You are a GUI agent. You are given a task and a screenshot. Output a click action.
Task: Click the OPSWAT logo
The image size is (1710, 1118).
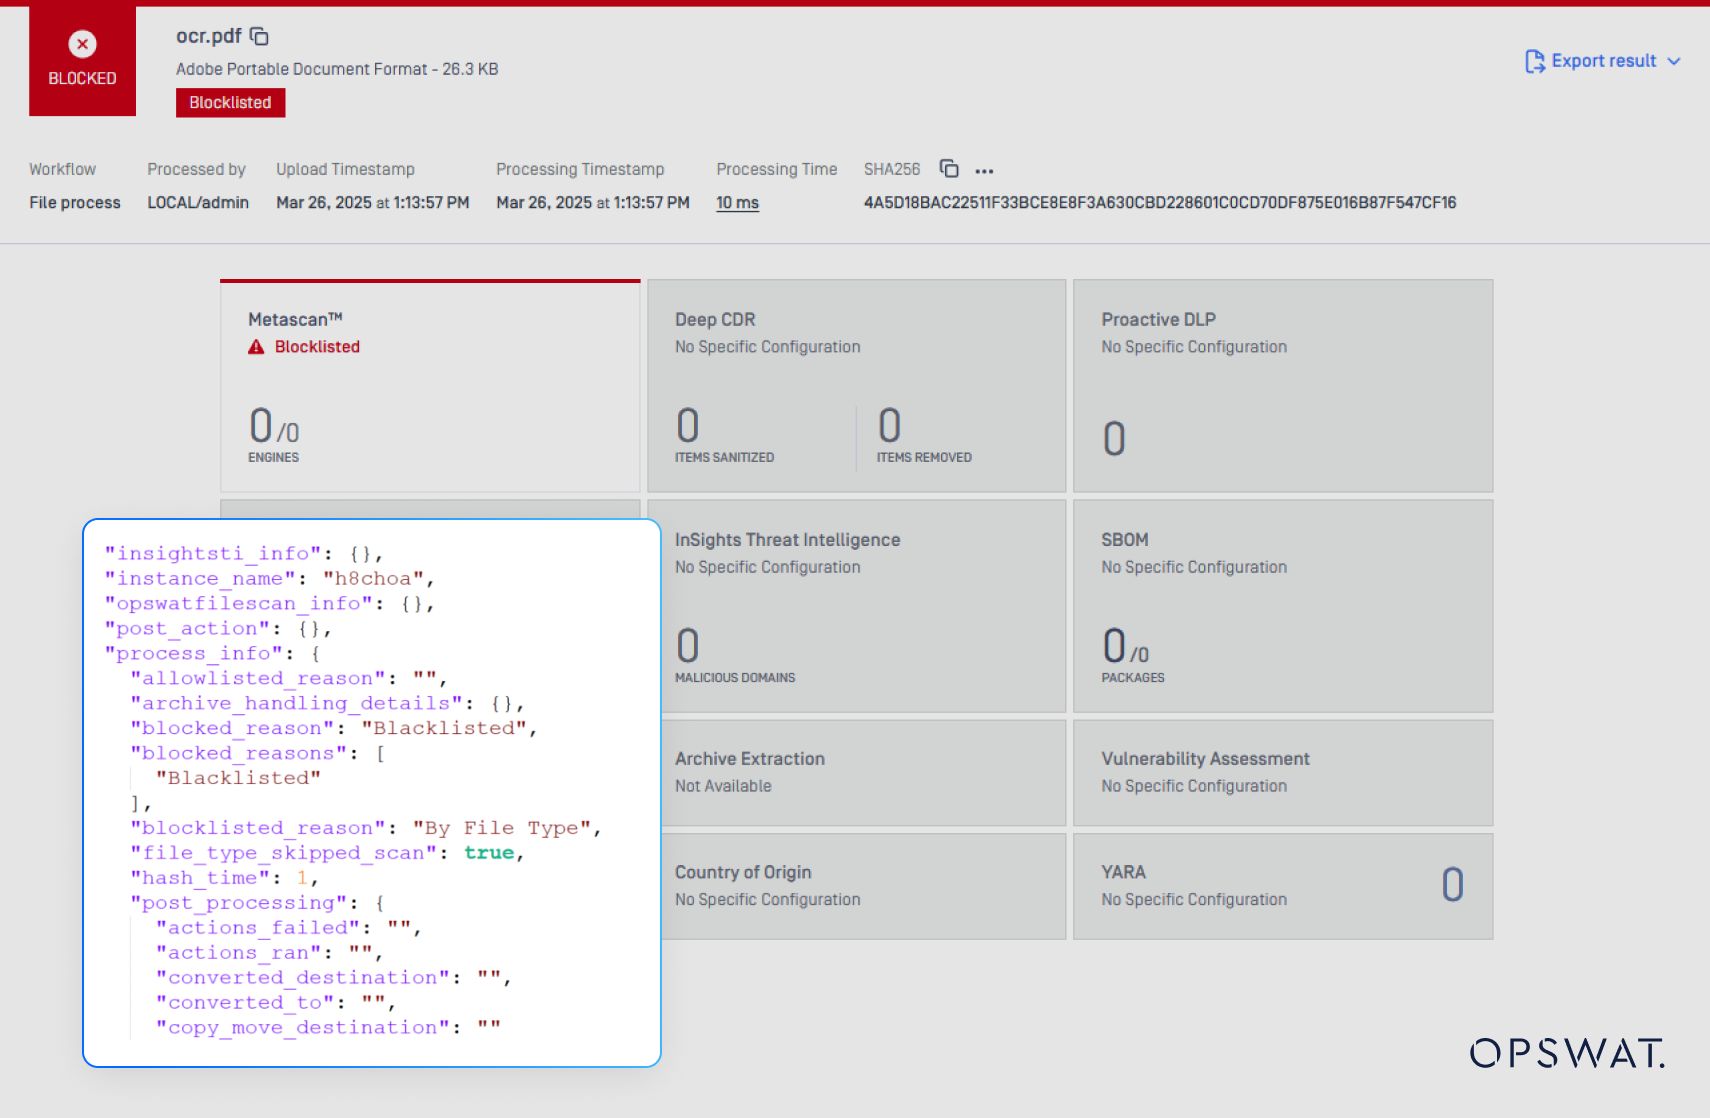[x=1566, y=1053]
